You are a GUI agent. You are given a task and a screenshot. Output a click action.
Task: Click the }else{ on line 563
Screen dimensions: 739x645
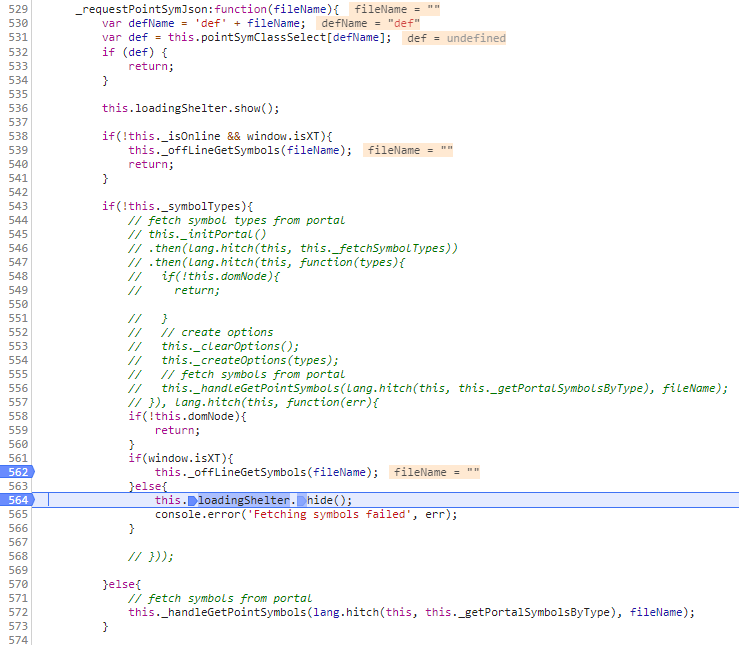(x=148, y=486)
